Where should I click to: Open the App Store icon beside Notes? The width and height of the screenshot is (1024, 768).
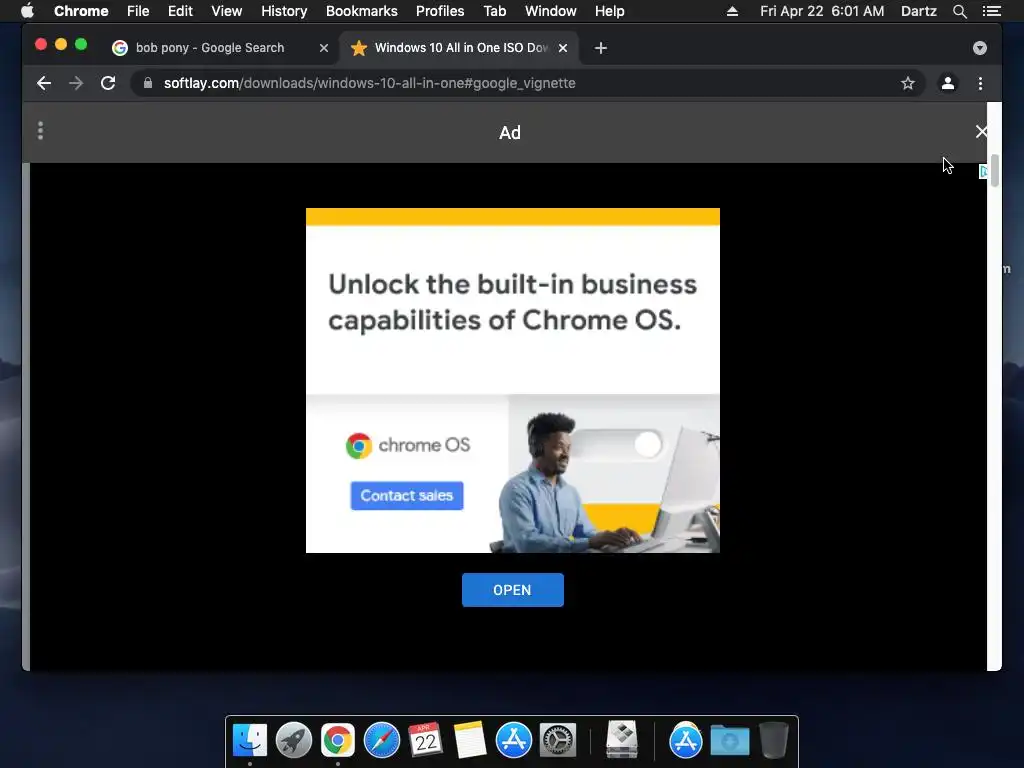pyautogui.click(x=513, y=740)
